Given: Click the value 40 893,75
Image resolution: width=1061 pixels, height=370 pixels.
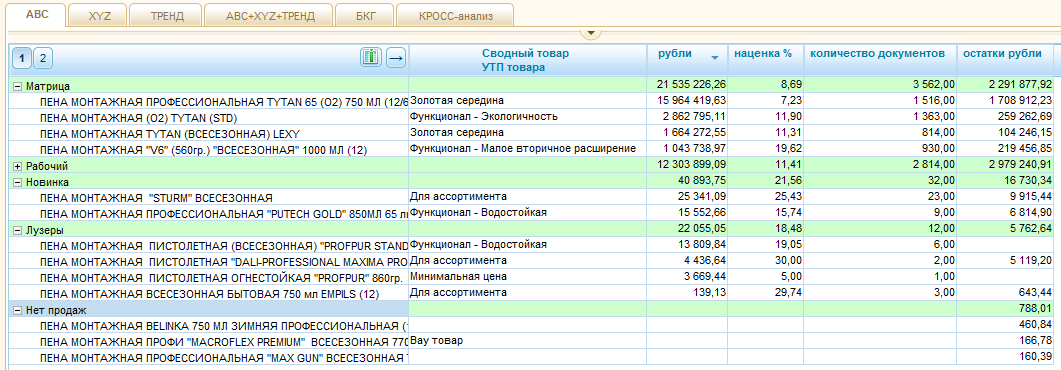Looking at the screenshot, I should 702,181.
